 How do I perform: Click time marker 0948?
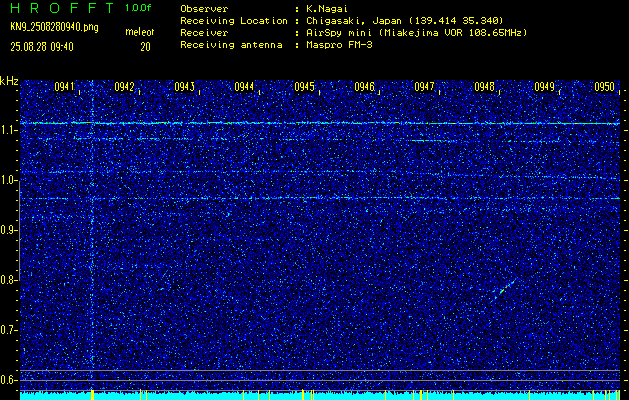484,87
